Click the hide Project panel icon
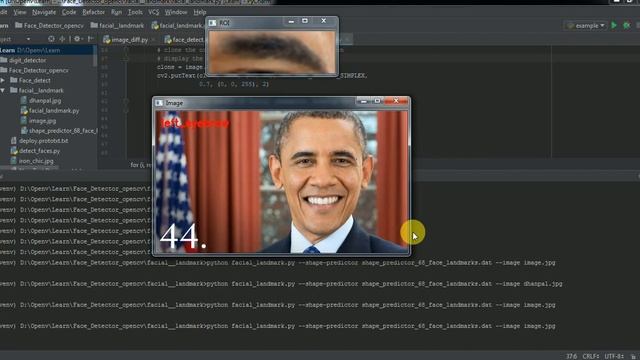 tap(91, 39)
